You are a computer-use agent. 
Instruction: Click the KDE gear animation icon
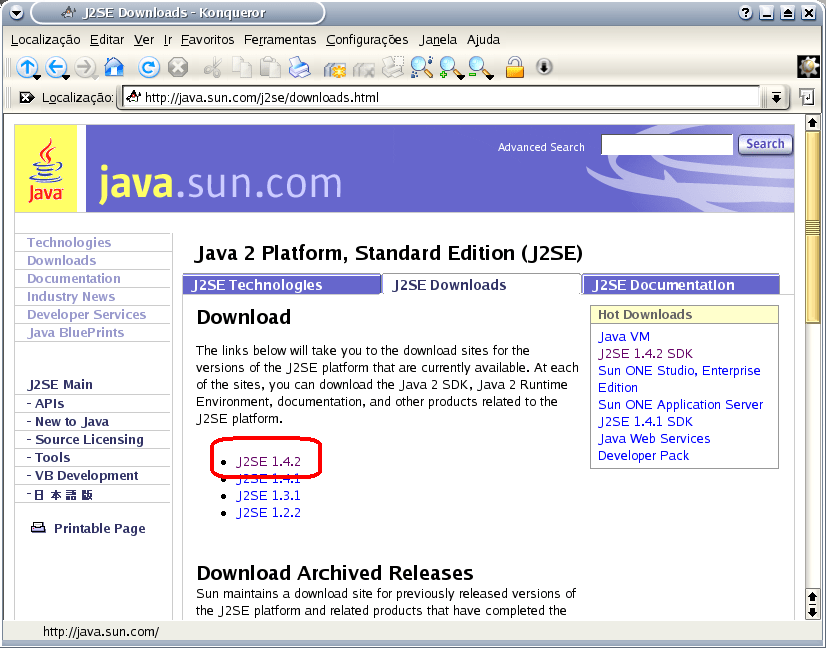coord(808,67)
